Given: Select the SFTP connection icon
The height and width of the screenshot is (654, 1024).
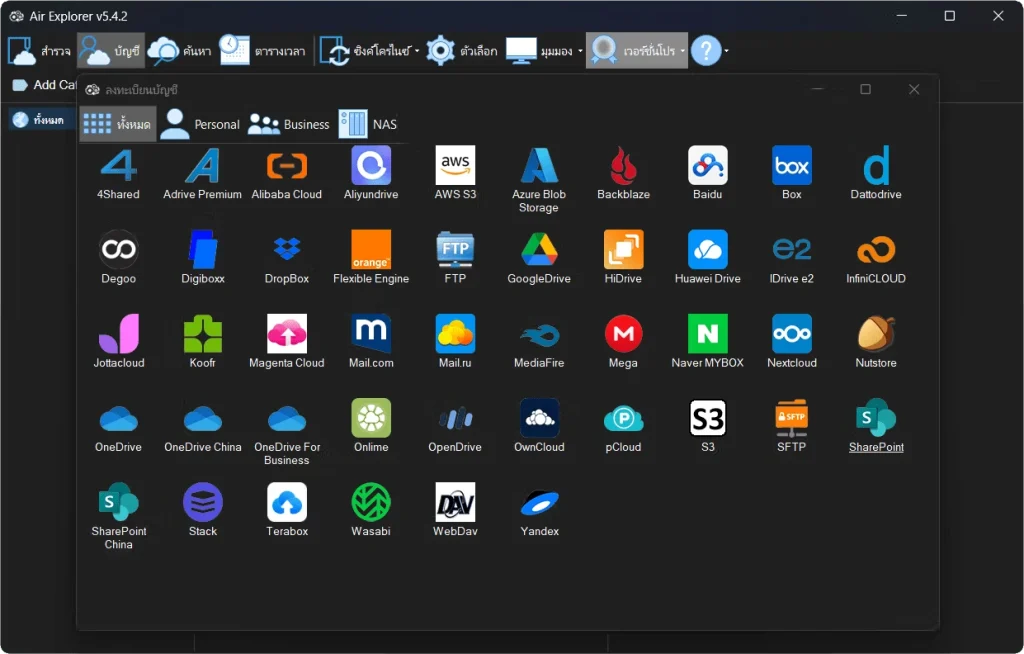Looking at the screenshot, I should click(x=791, y=418).
